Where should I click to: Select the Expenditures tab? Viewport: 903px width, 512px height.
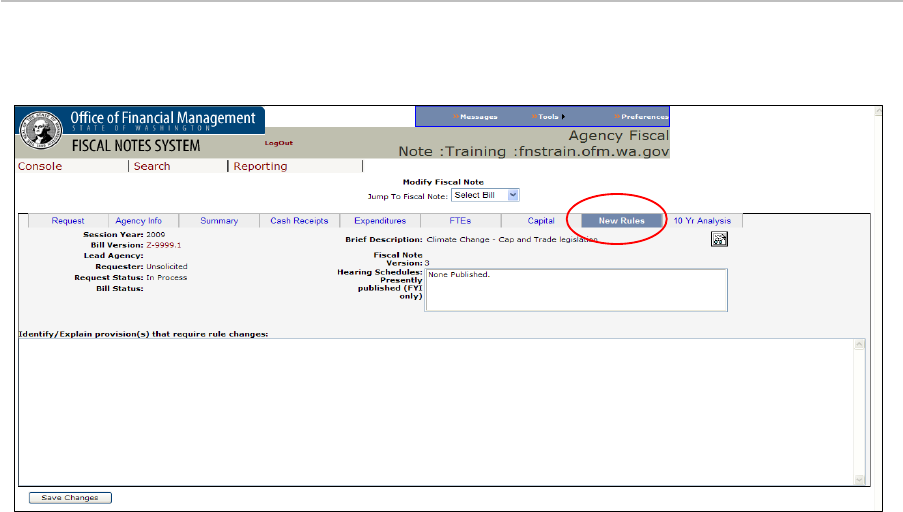click(380, 221)
